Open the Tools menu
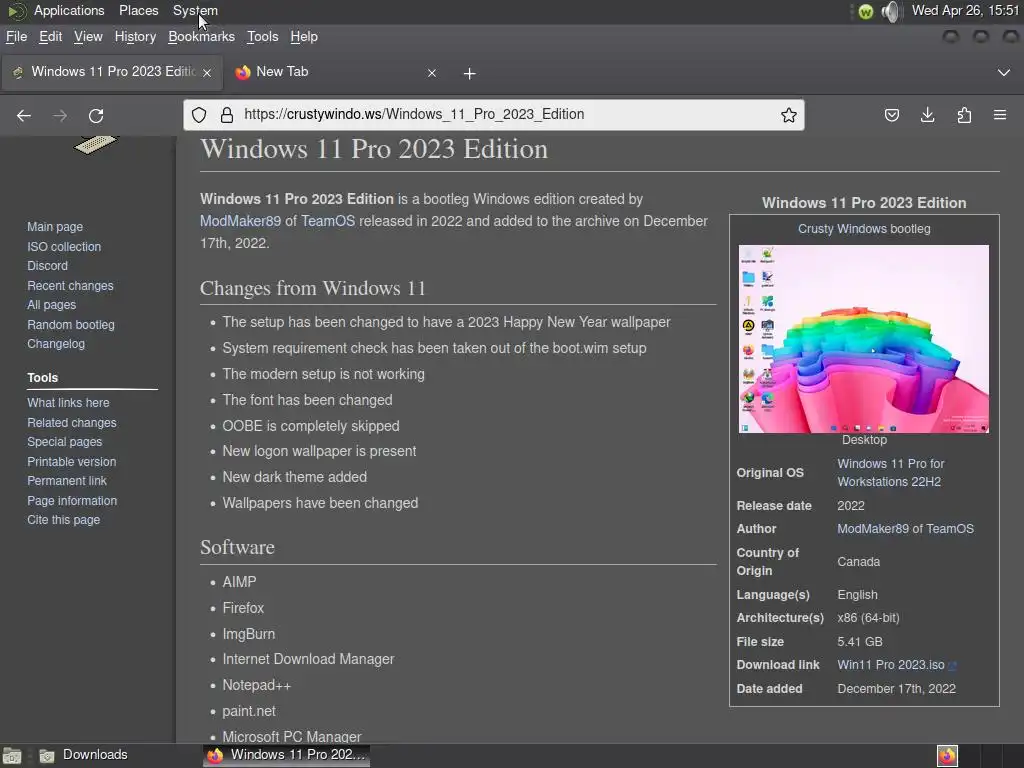 [263, 37]
